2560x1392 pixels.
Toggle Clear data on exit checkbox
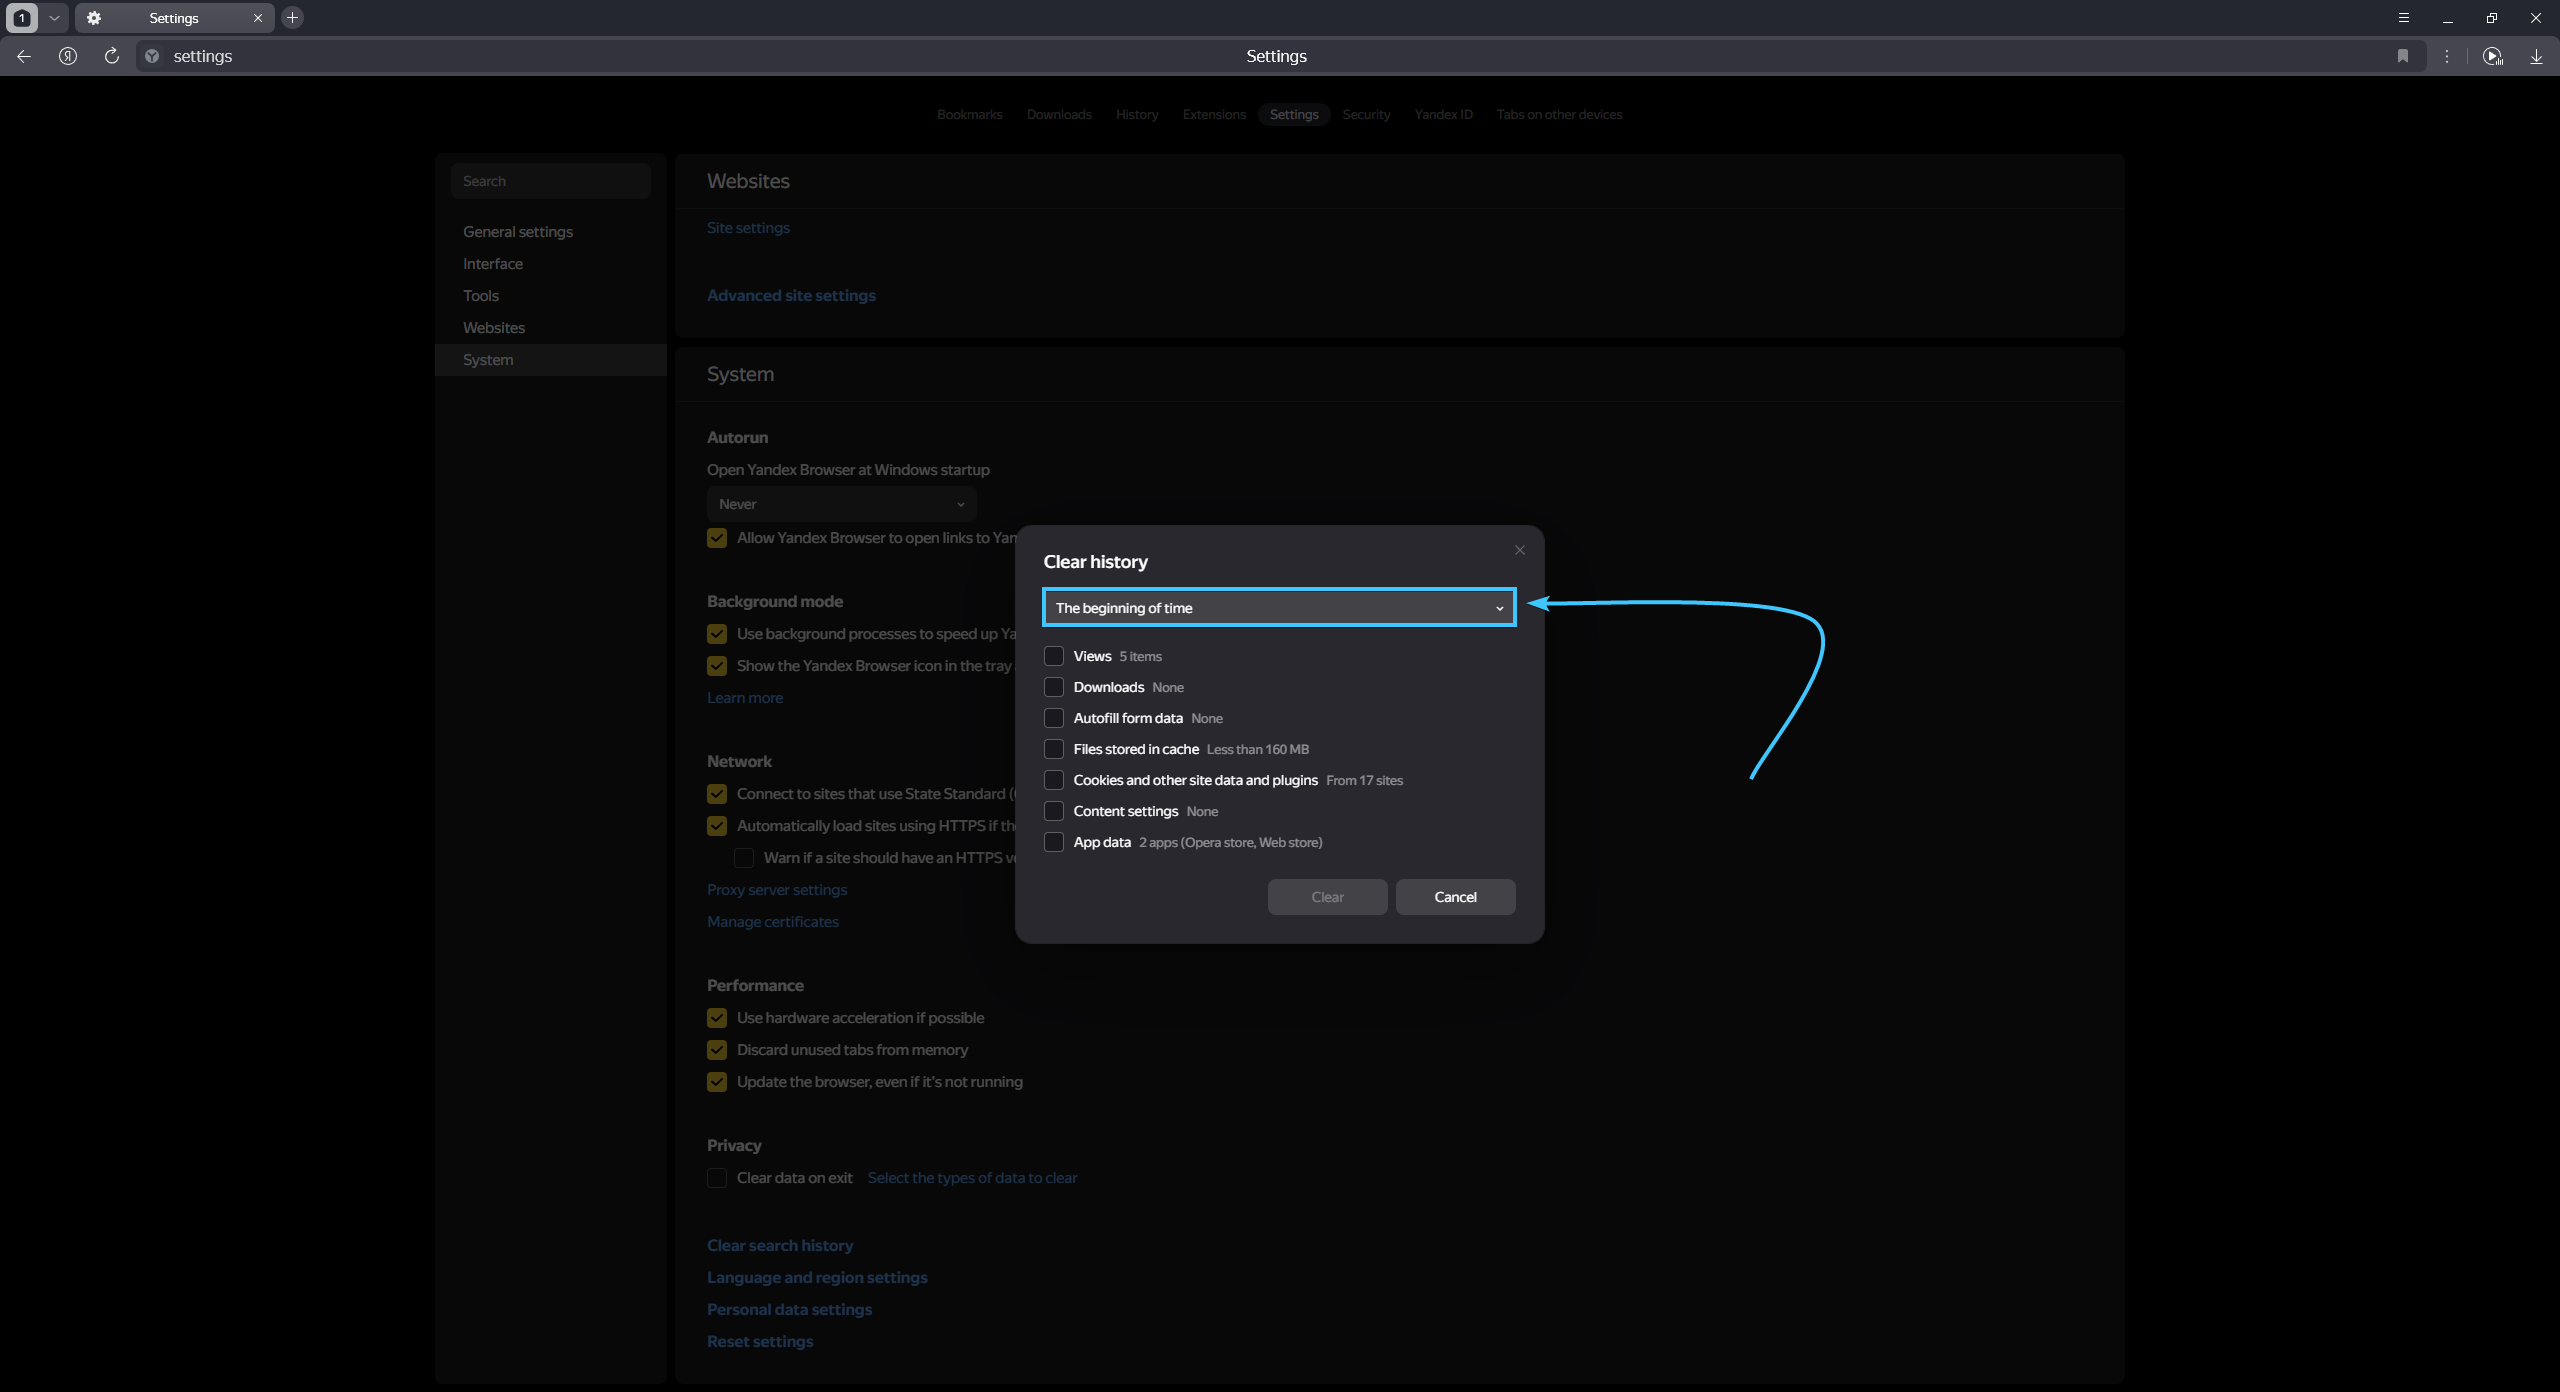click(717, 1178)
